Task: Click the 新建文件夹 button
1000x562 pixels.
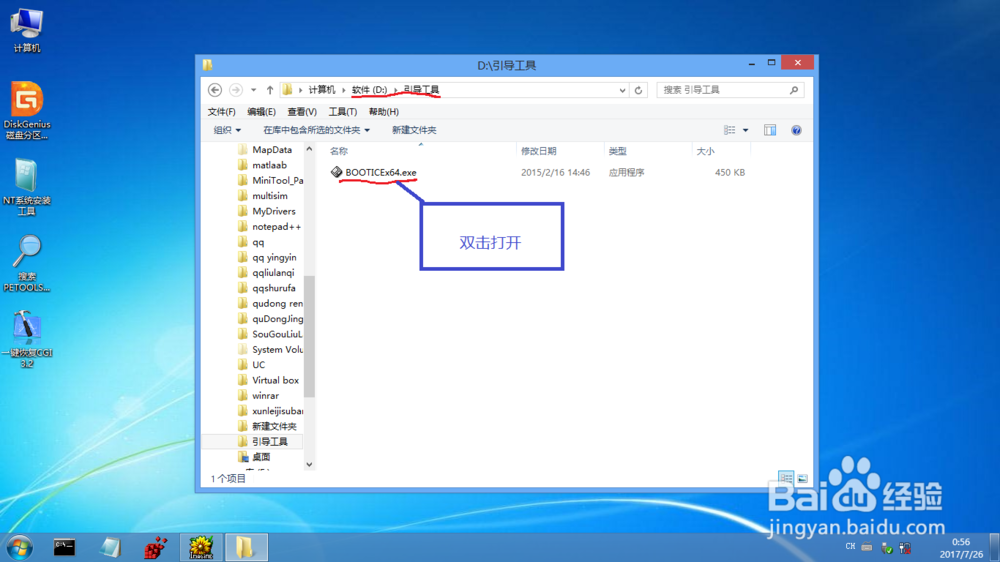Action: (x=414, y=130)
